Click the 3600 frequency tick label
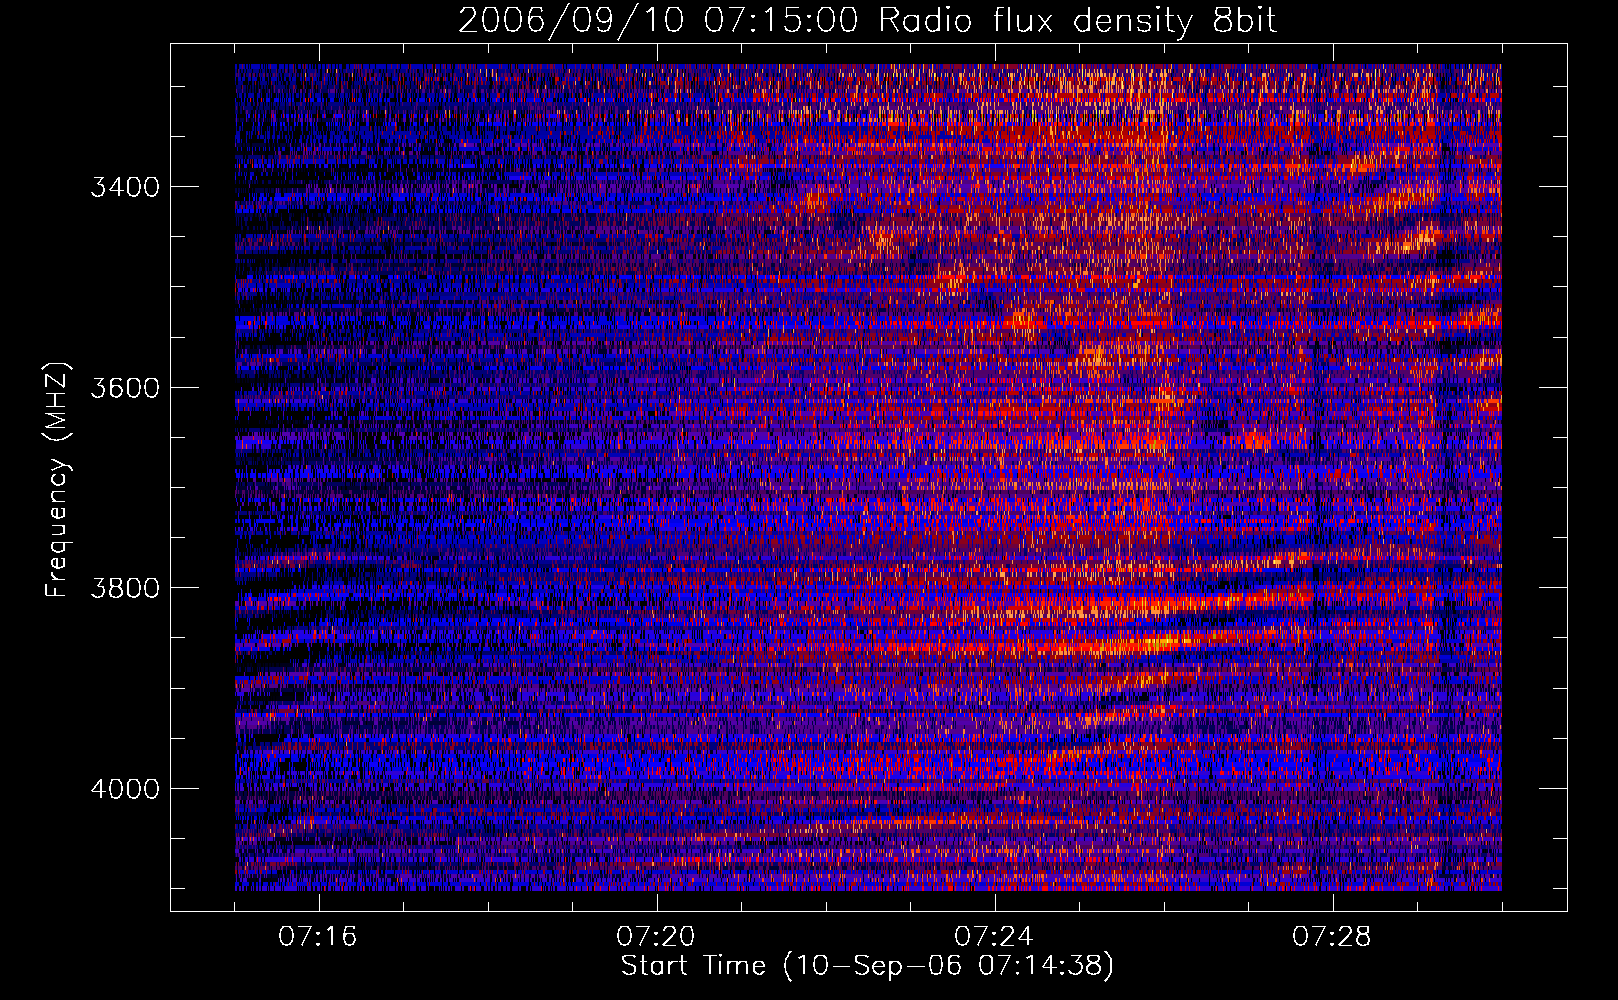The image size is (1618, 1000). point(125,387)
